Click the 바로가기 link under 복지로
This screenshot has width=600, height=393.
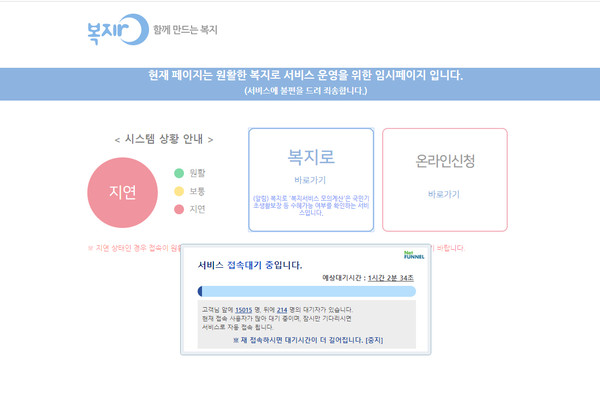point(310,180)
